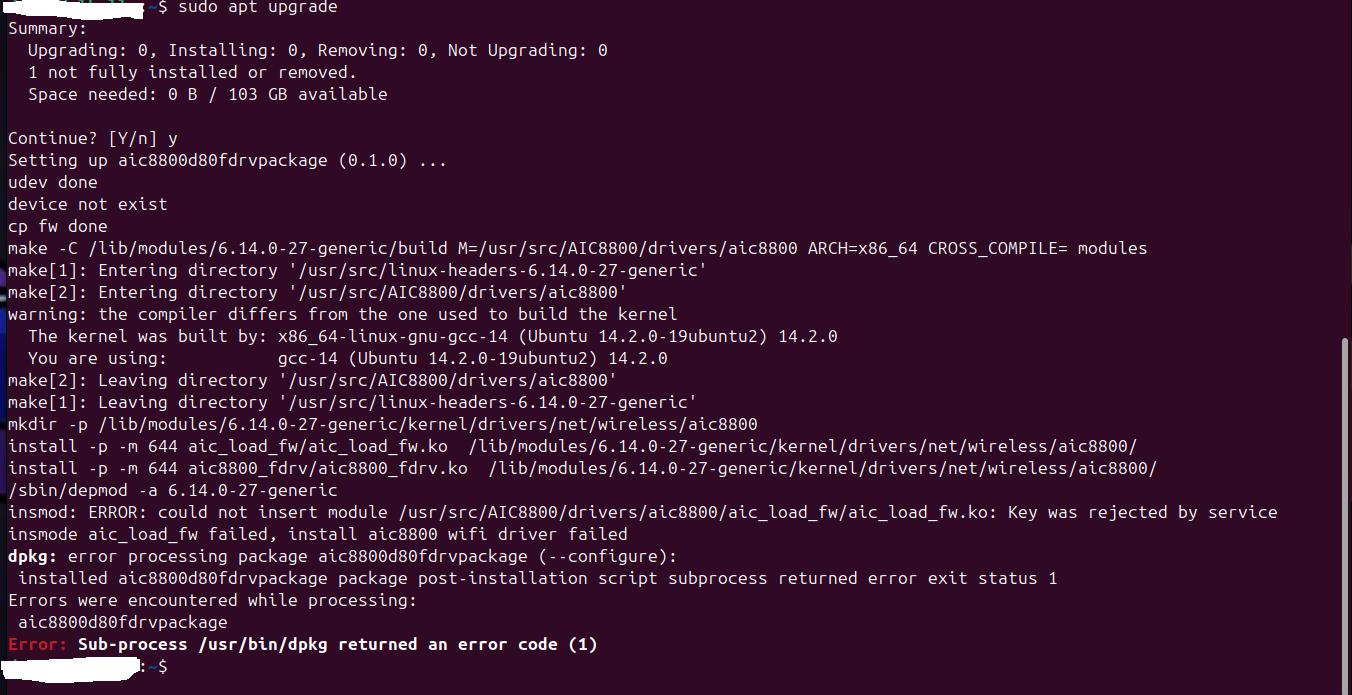The width and height of the screenshot is (1352, 695).
Task: Click the "/sbin/depmod -a" command line
Action: [x=173, y=490]
